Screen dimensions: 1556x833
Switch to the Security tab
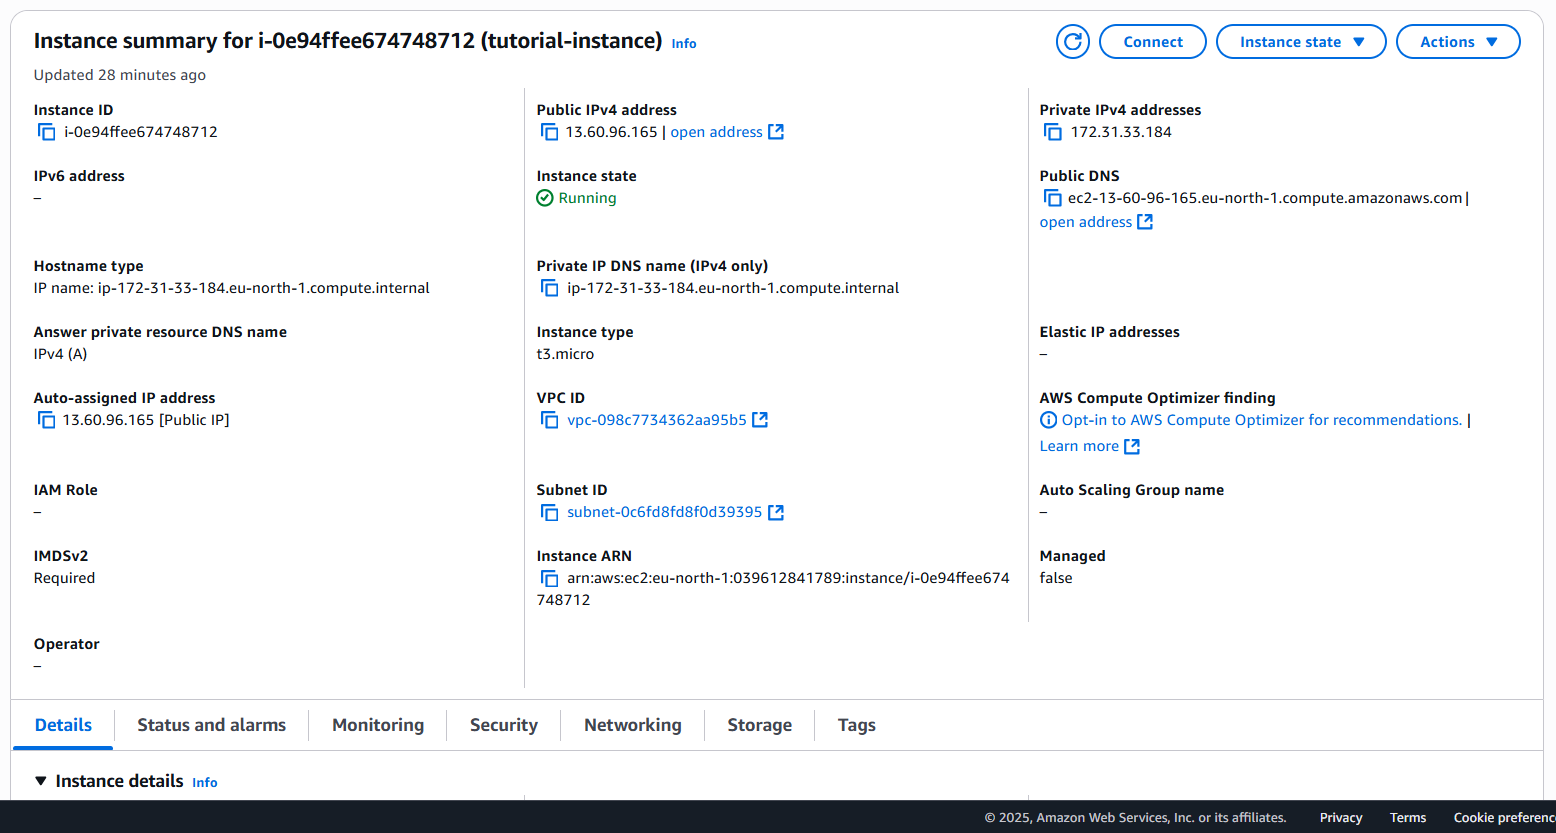coord(503,725)
